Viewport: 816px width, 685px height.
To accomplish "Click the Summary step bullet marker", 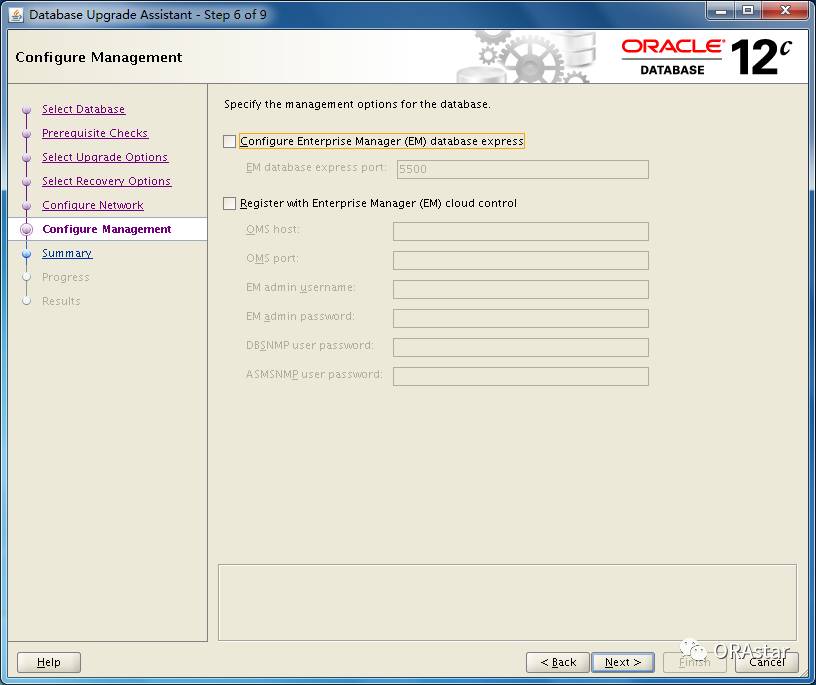I will (x=27, y=253).
